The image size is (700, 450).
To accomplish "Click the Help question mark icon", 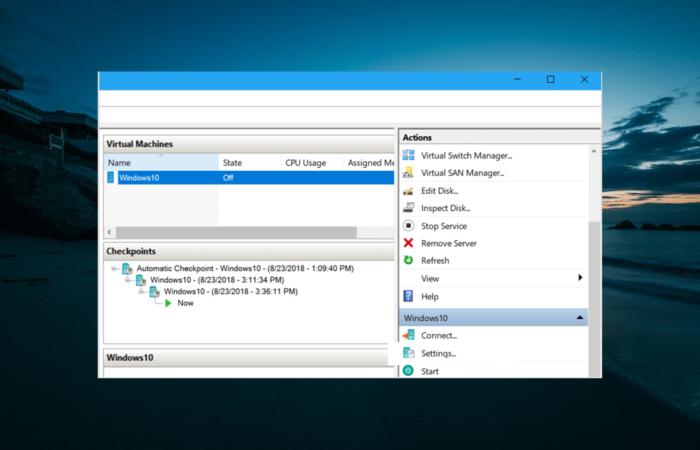I will point(408,296).
